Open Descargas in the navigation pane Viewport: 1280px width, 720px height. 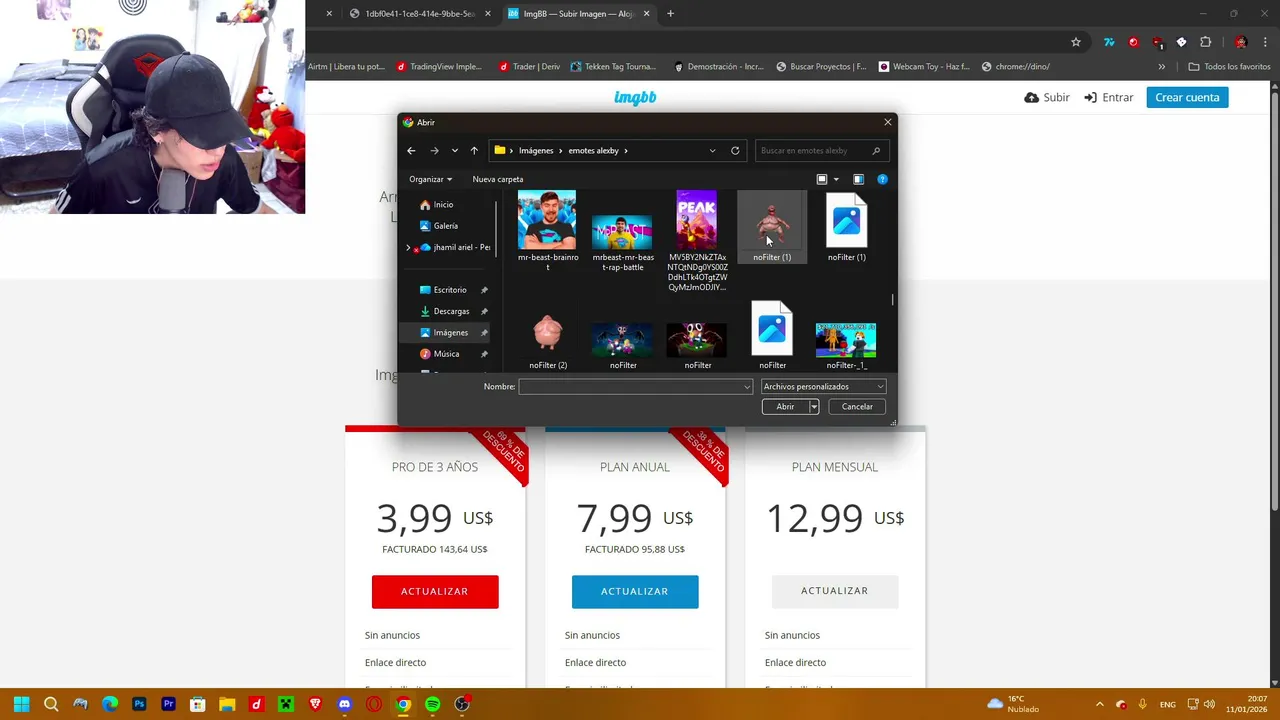click(x=451, y=311)
